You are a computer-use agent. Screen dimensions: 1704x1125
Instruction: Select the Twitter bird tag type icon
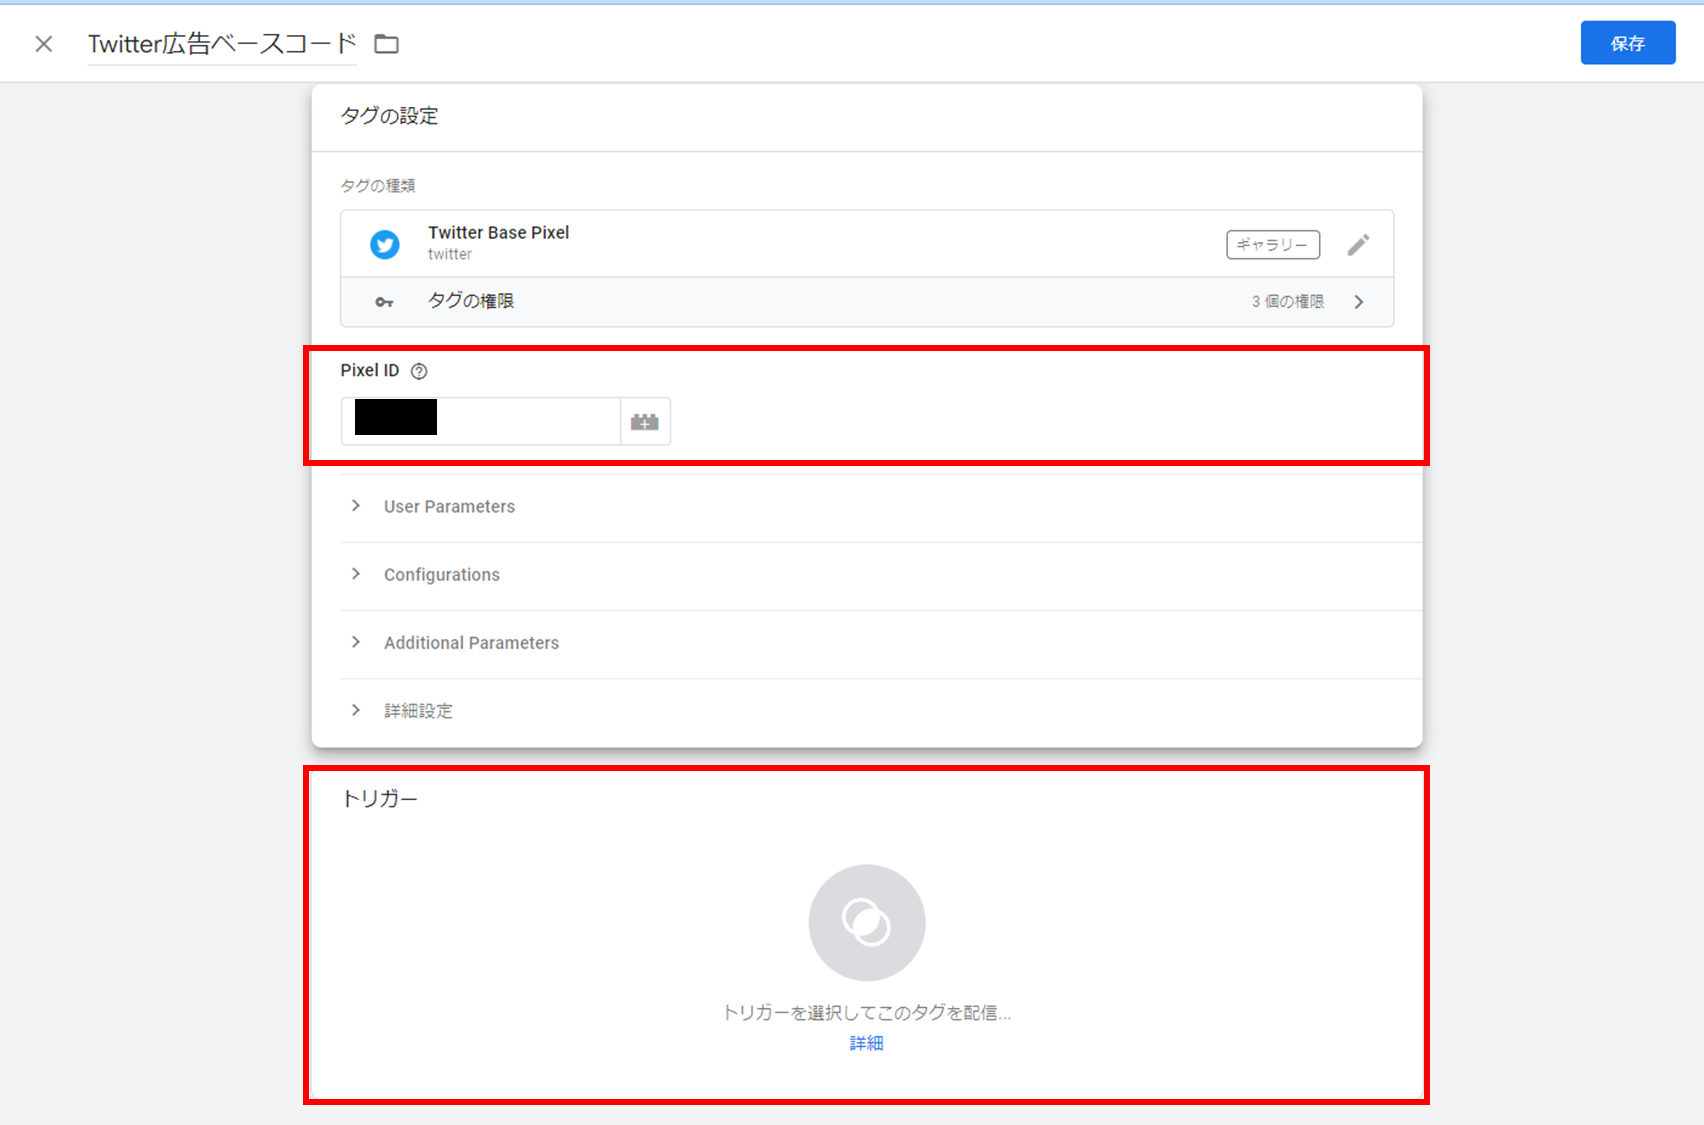pos(384,244)
